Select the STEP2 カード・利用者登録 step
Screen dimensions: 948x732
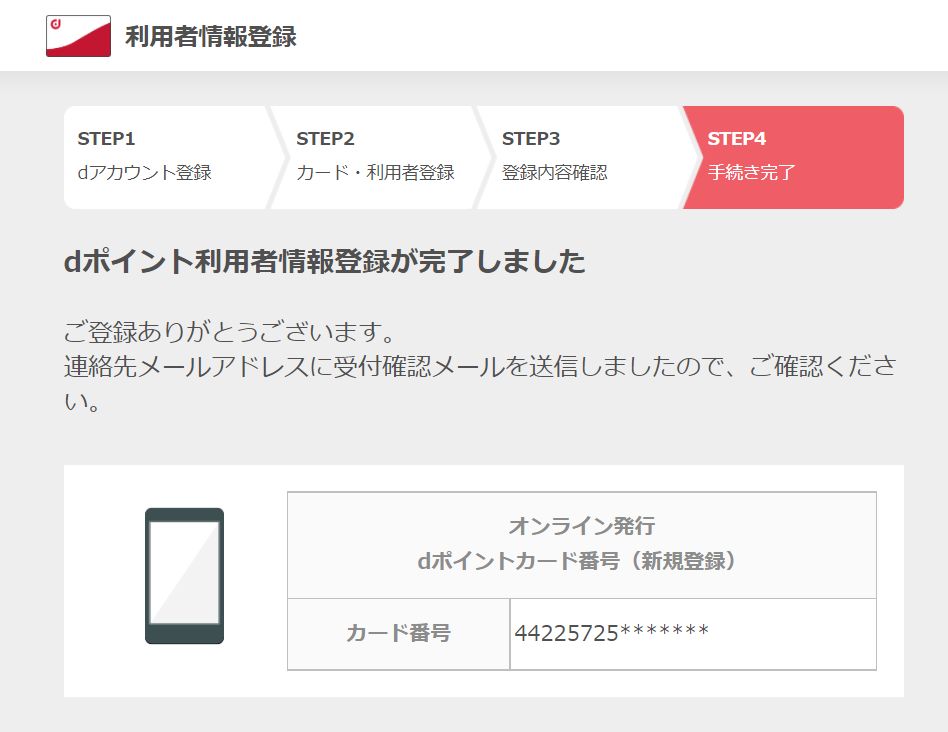(375, 157)
